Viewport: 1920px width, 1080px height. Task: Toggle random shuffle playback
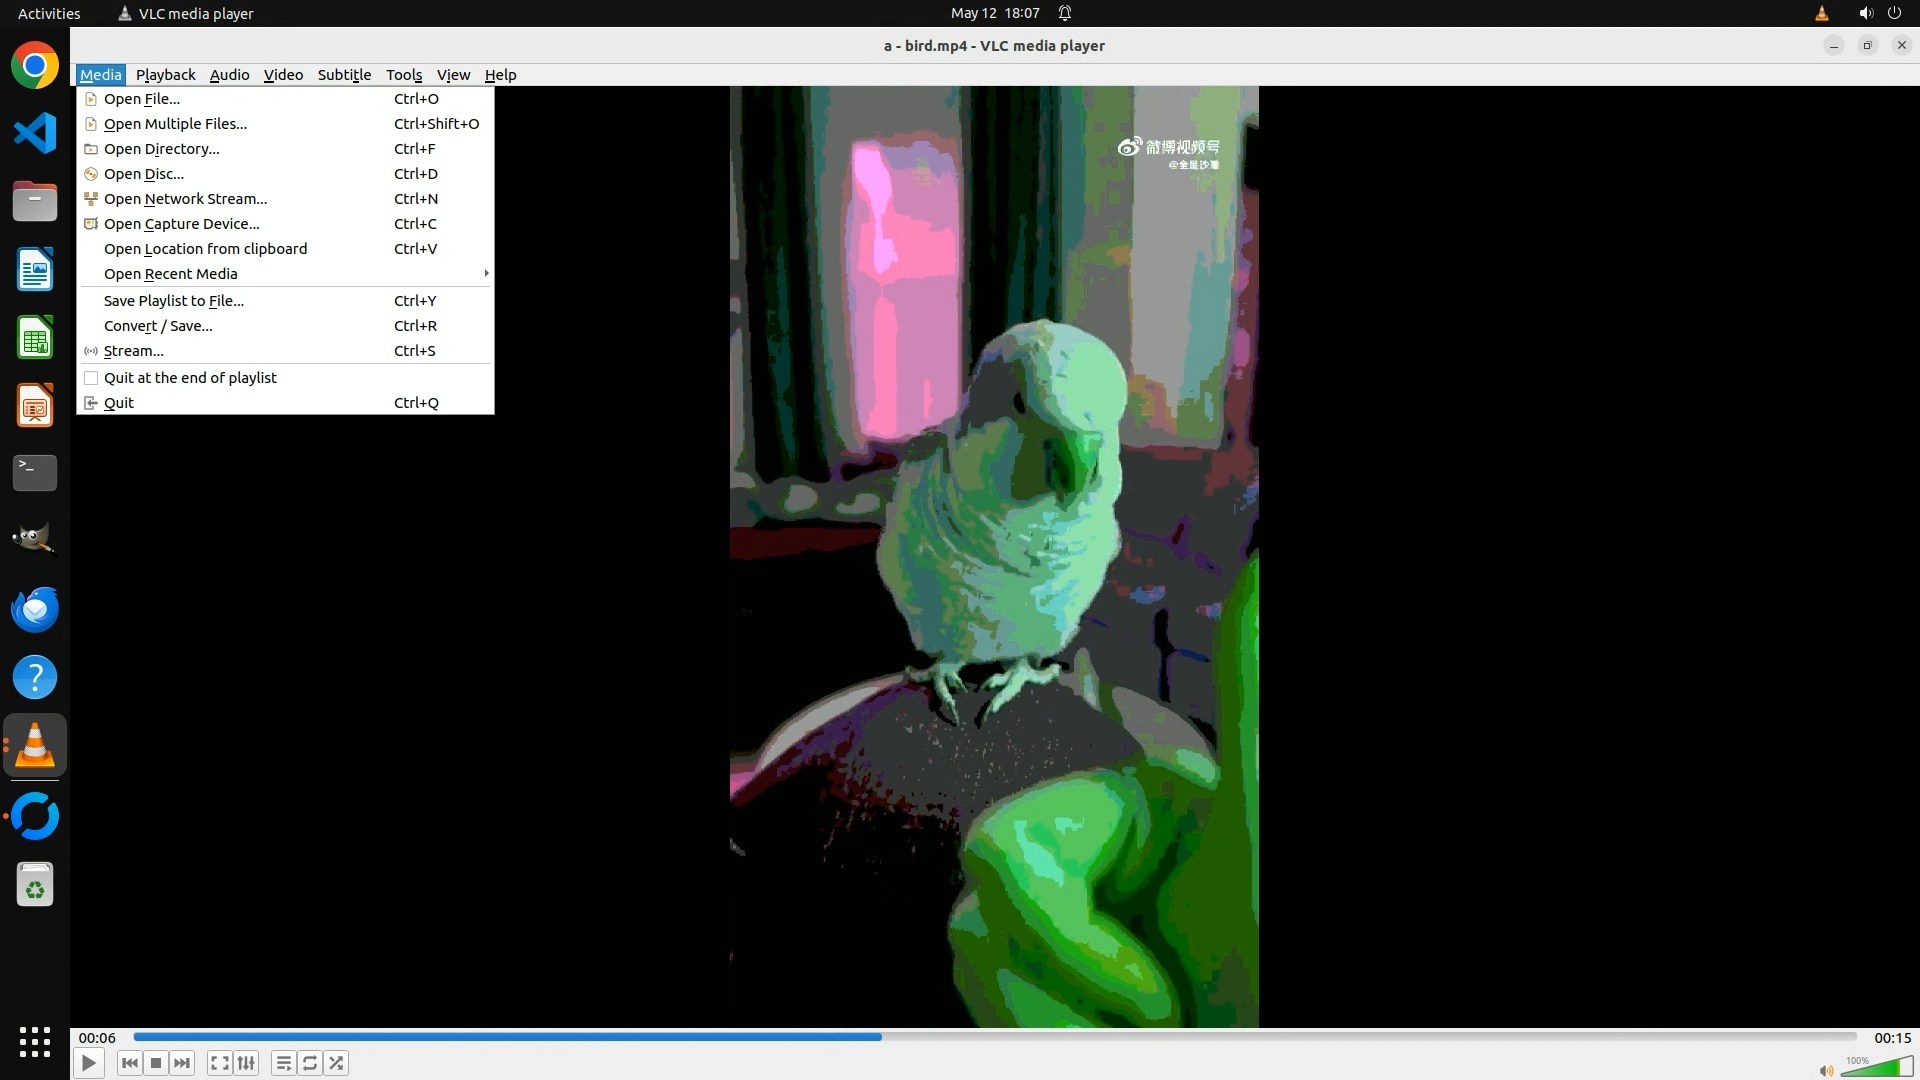tap(337, 1063)
